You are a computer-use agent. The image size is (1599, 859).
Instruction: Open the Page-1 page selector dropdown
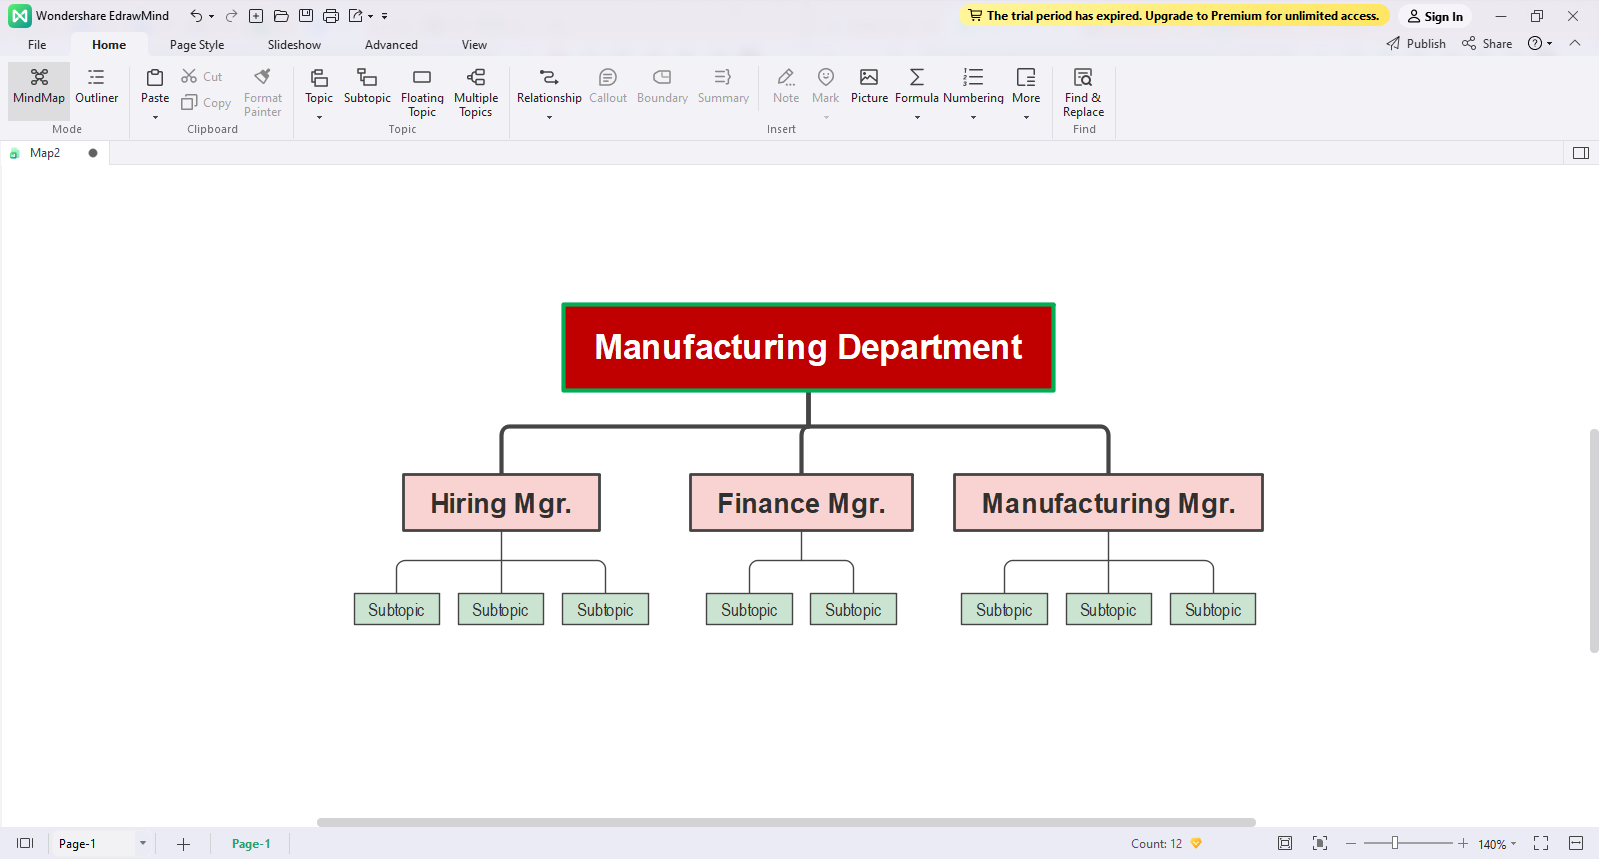click(x=143, y=844)
